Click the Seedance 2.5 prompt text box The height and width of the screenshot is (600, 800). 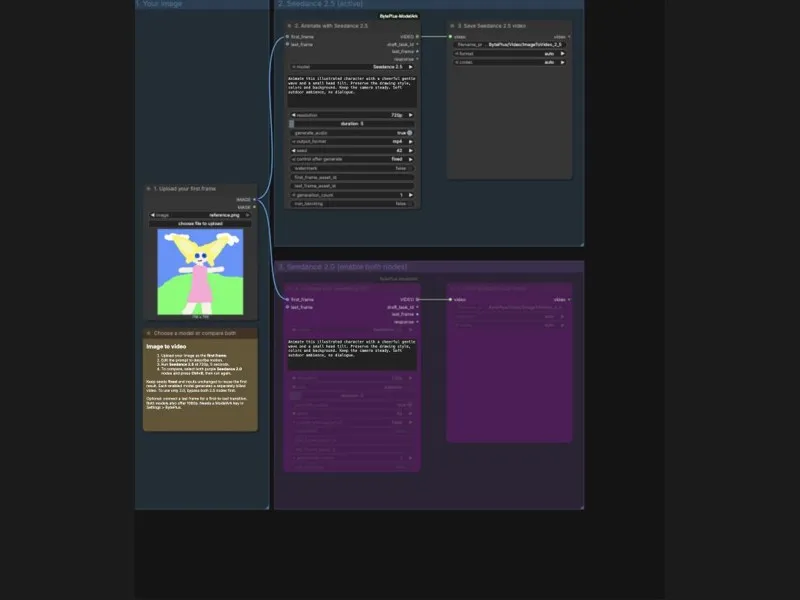[x=352, y=91]
